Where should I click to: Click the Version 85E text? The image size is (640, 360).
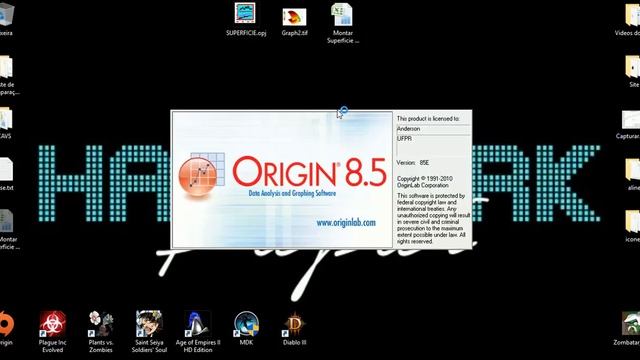[x=413, y=162]
